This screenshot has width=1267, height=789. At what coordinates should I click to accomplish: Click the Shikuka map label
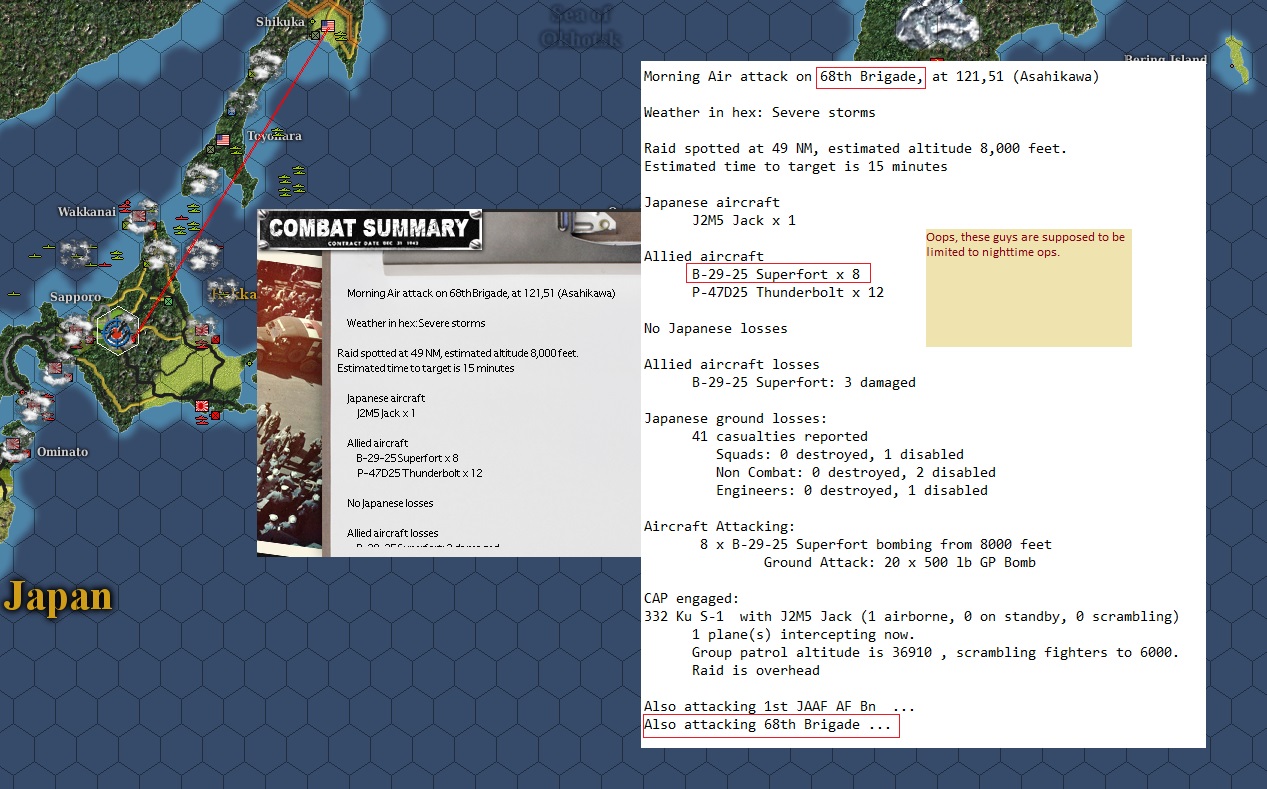point(280,21)
